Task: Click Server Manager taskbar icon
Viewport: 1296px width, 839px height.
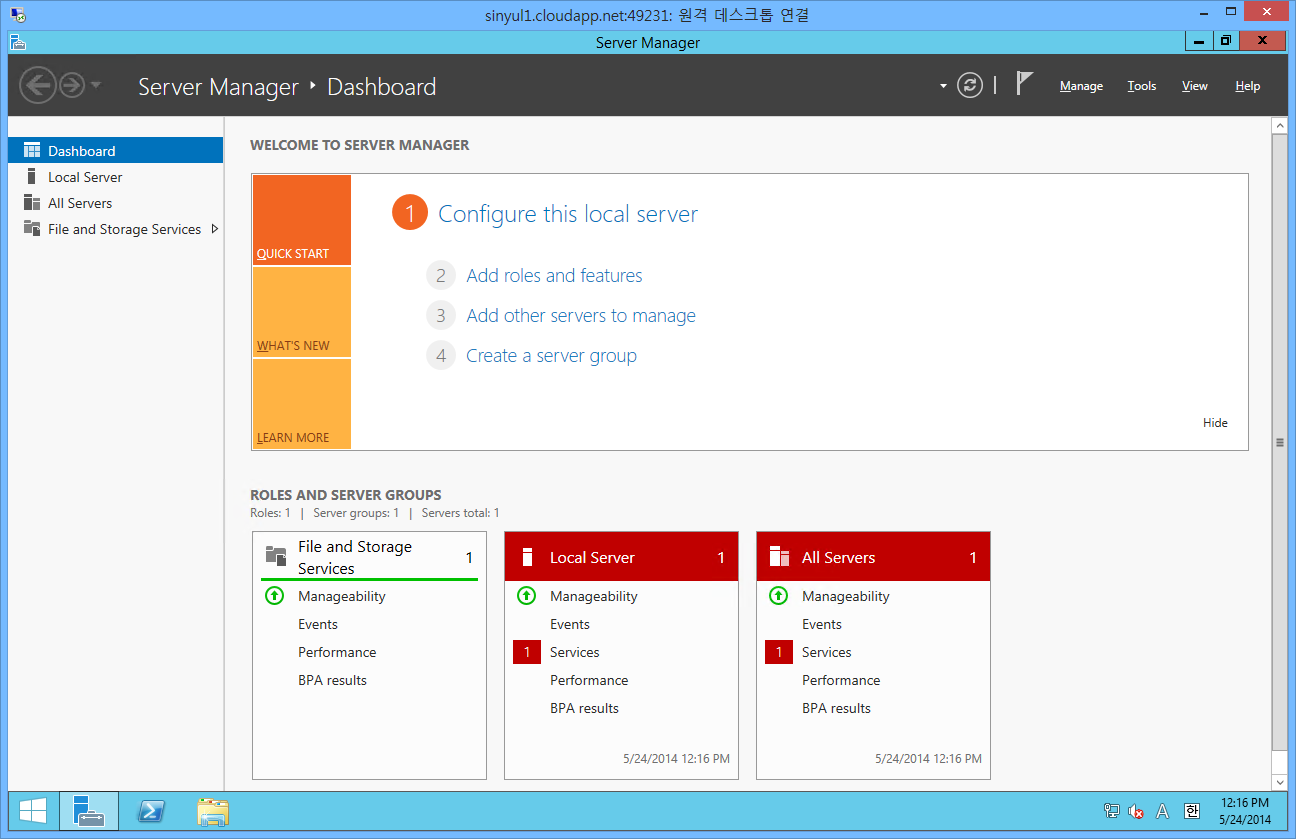Action: coord(89,810)
